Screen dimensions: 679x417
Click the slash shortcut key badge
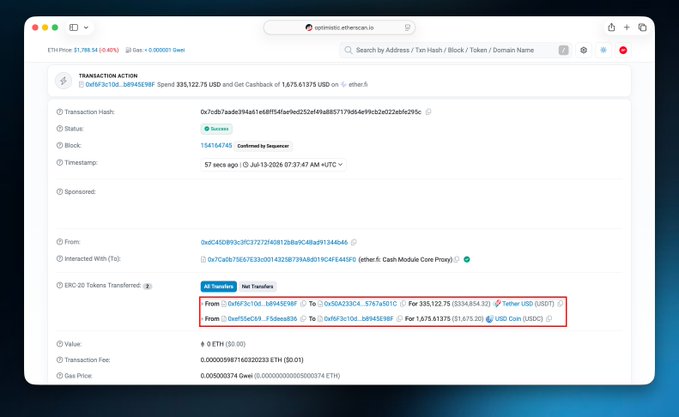point(563,50)
